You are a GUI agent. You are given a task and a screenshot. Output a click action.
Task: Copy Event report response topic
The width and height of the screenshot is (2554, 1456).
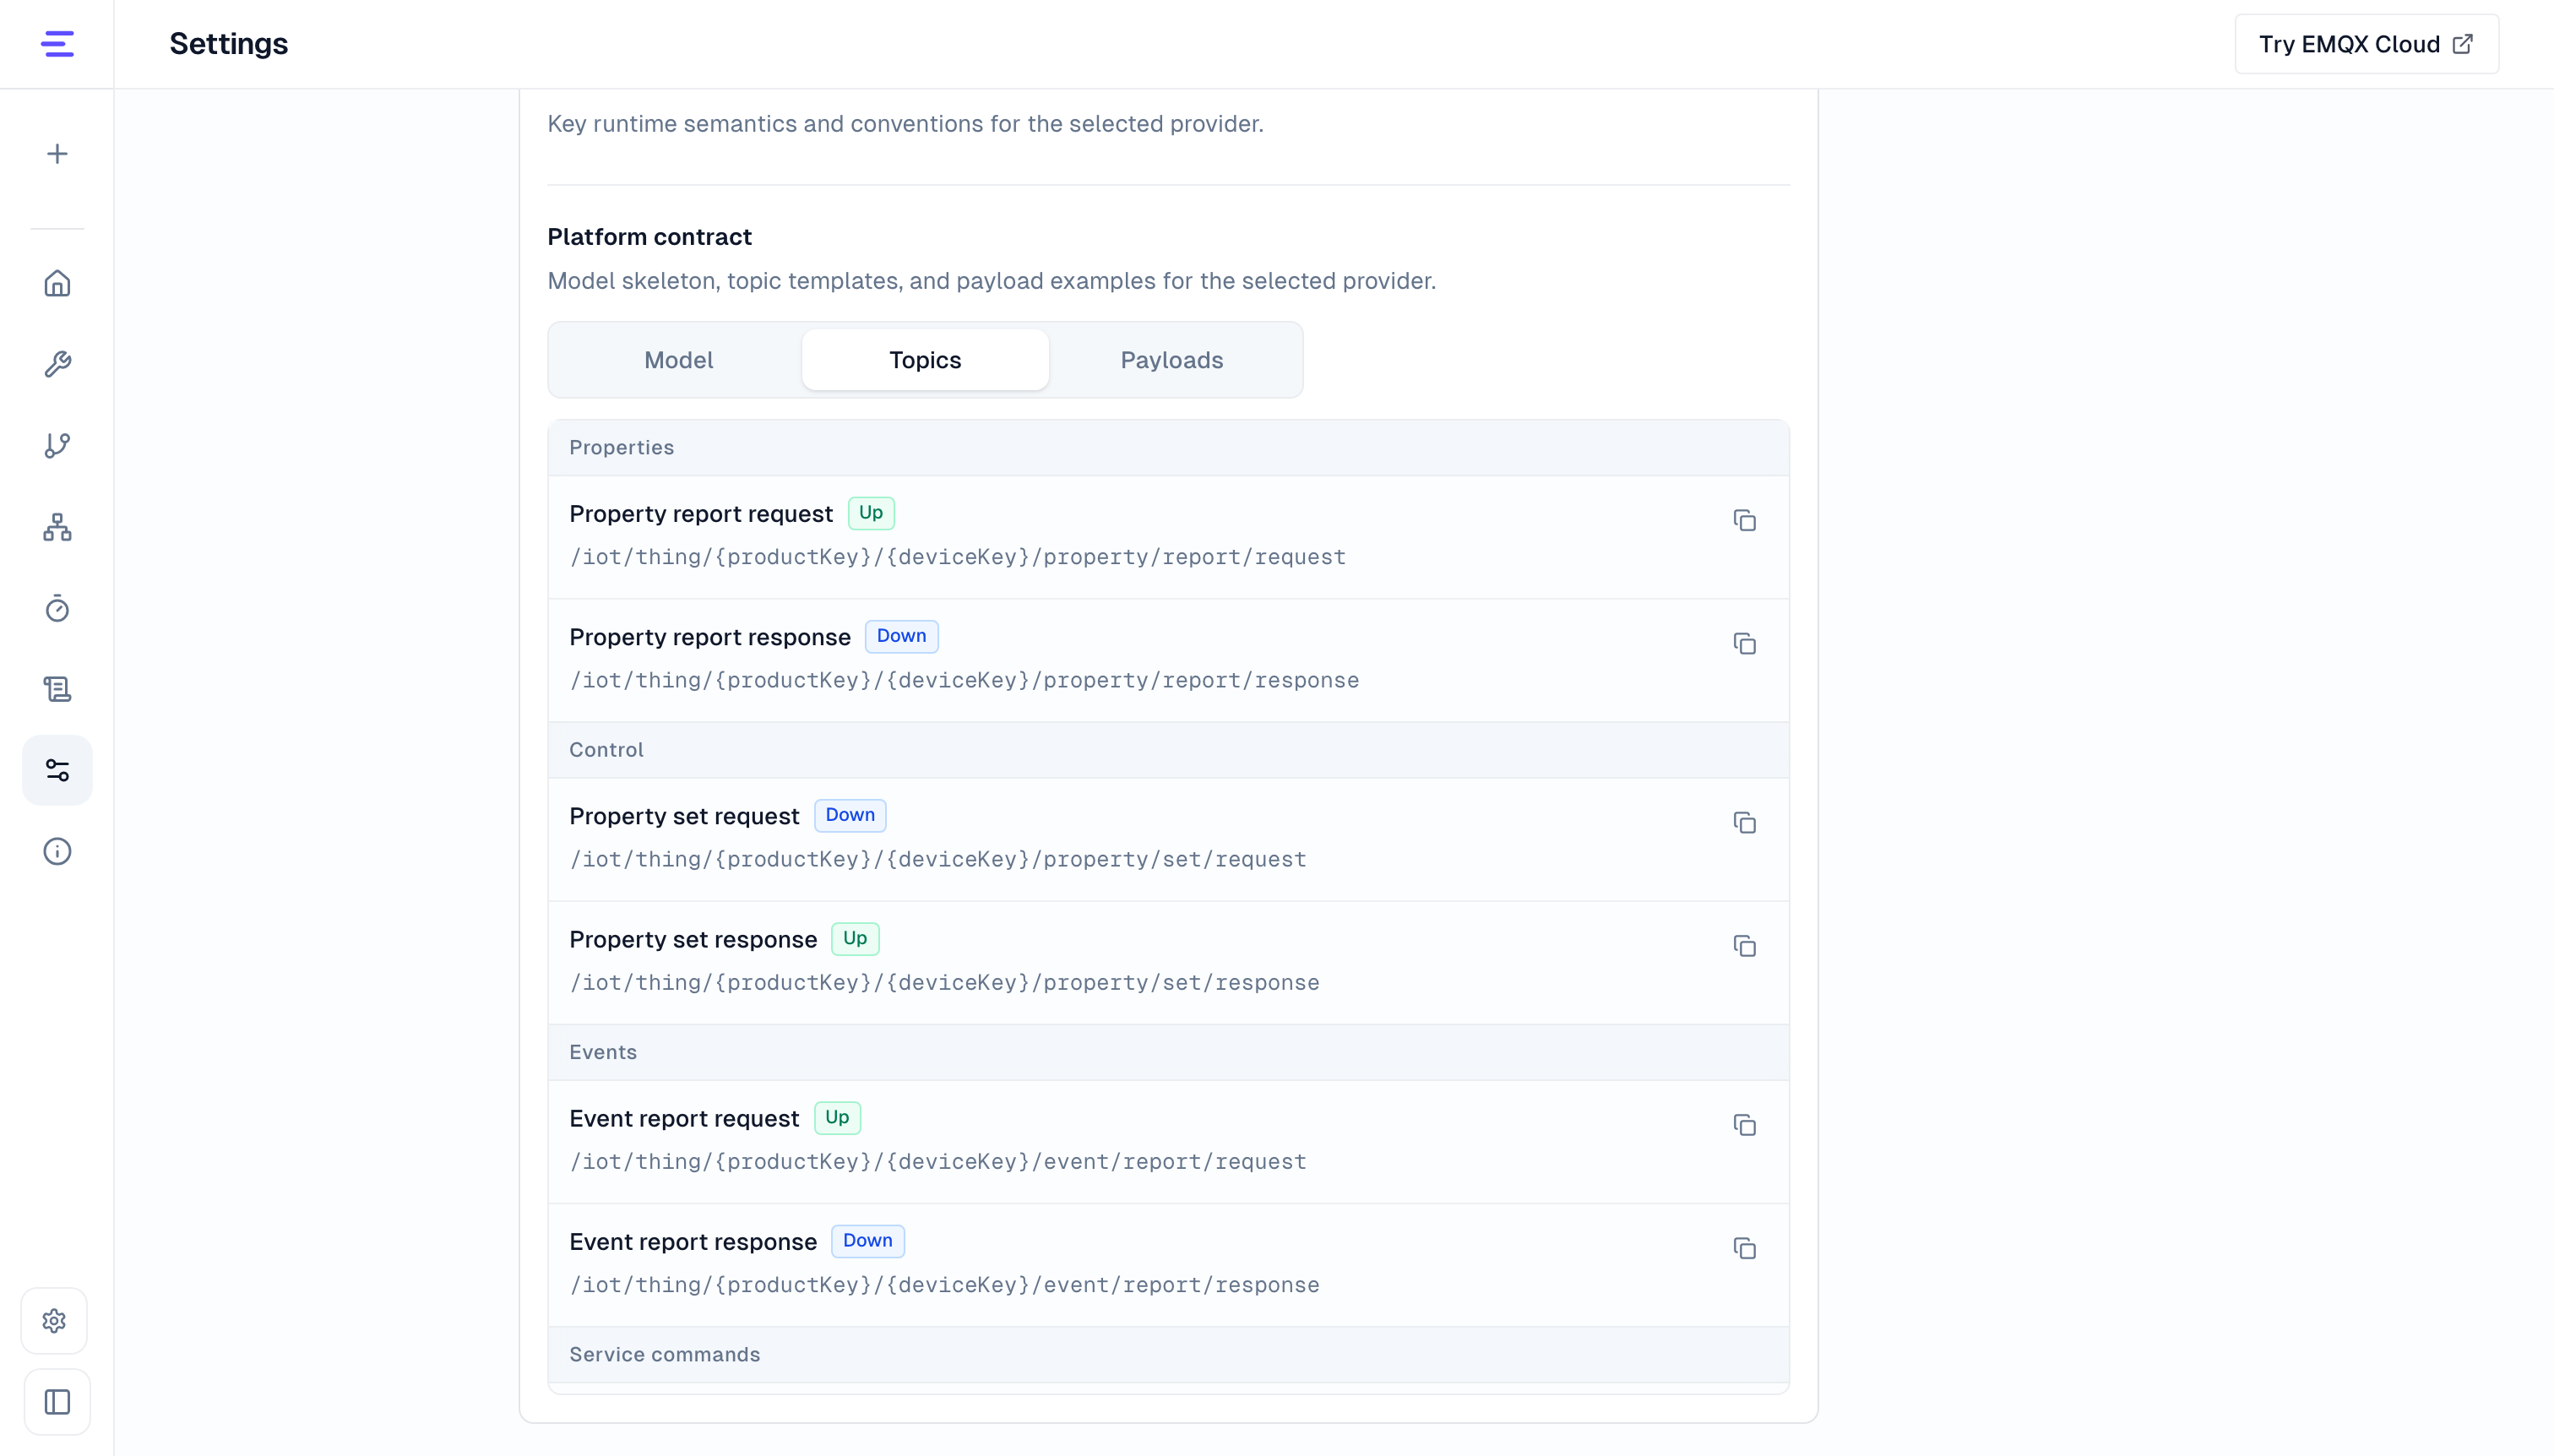[x=1744, y=1247]
